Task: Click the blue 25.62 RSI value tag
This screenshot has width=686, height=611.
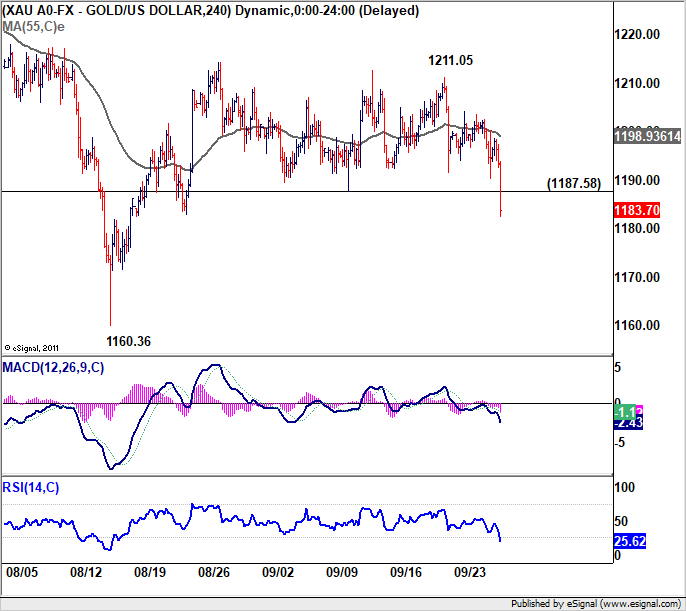Action: click(630, 541)
